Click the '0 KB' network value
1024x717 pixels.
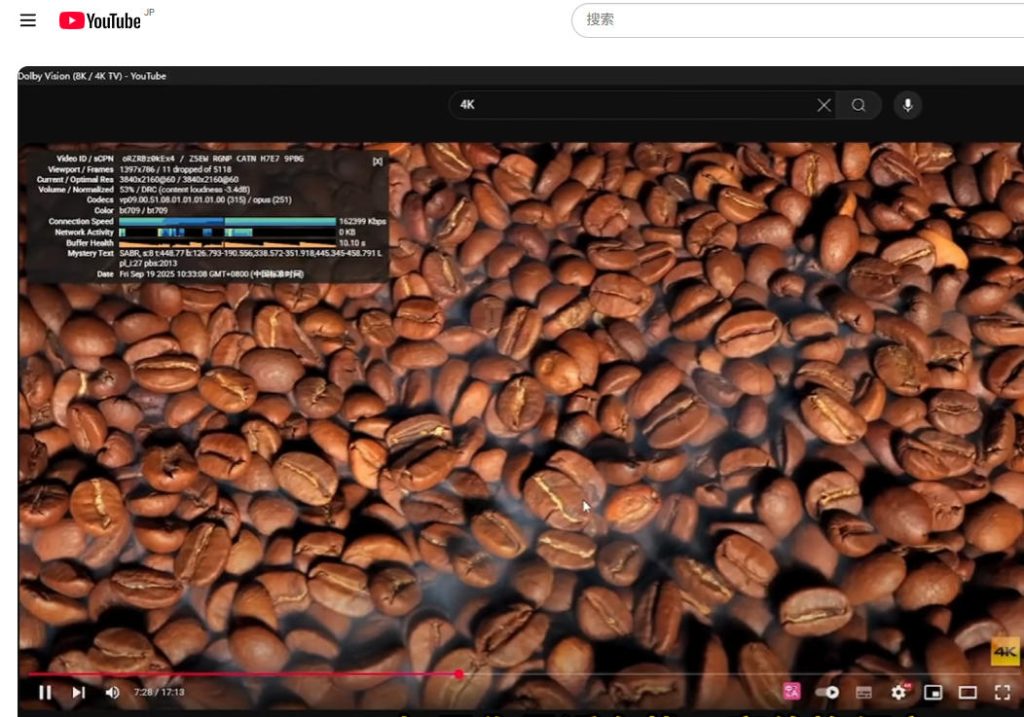tap(347, 232)
